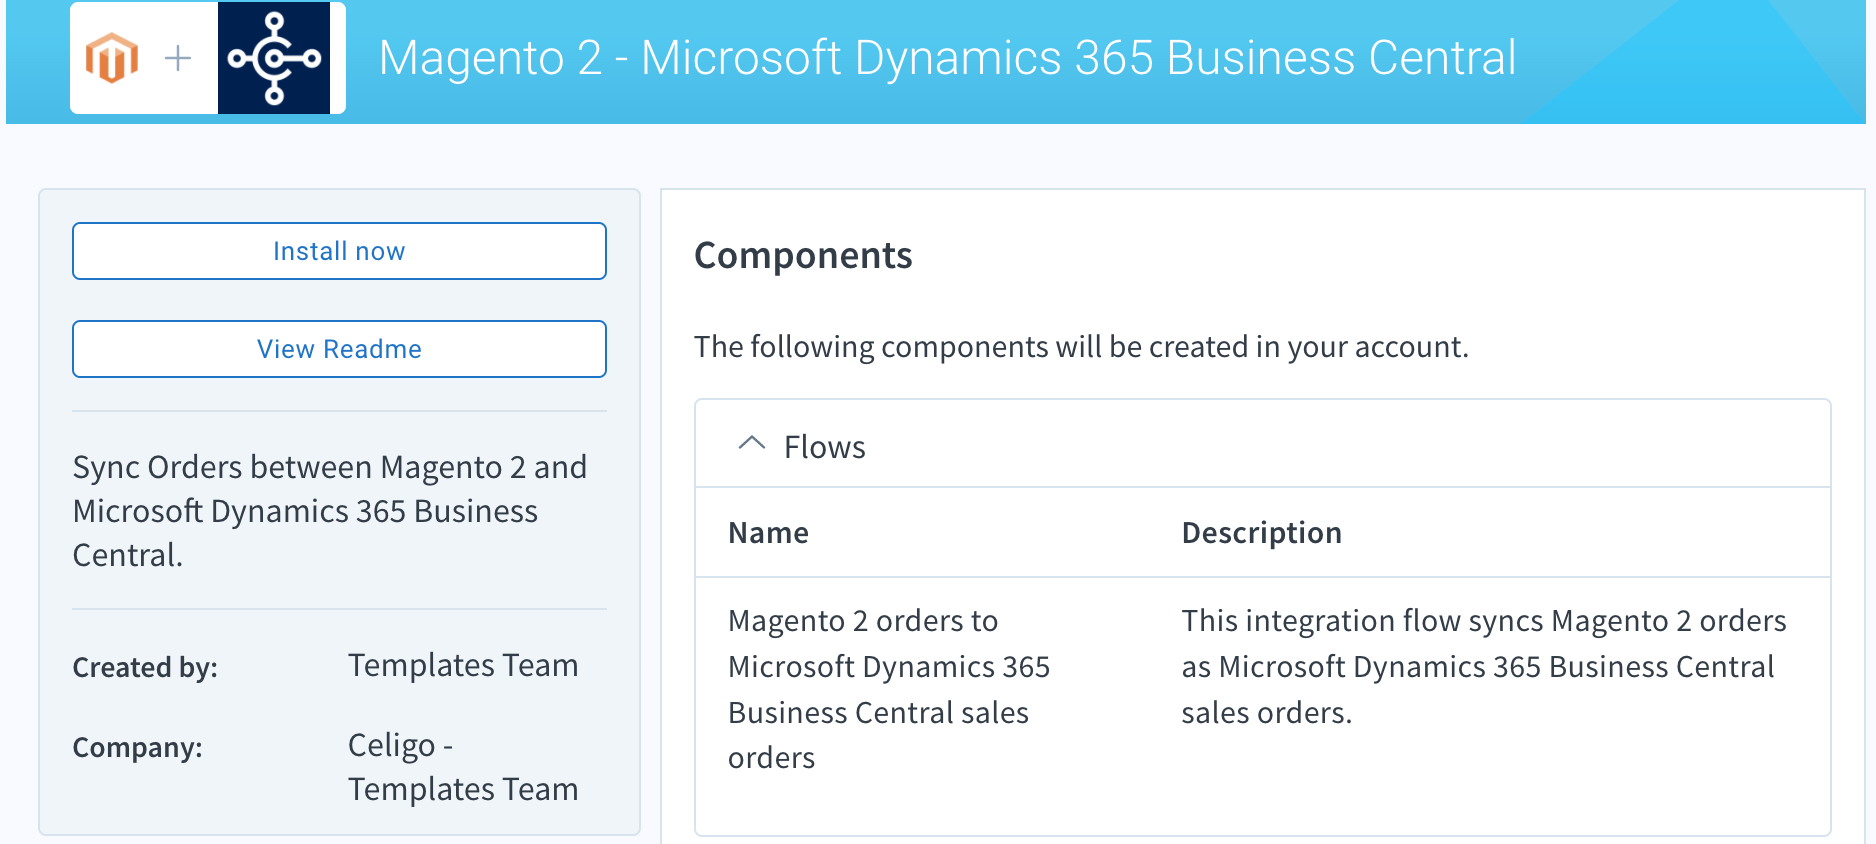Click the Flows section label
Image resolution: width=1876 pixels, height=844 pixels.
(x=824, y=447)
